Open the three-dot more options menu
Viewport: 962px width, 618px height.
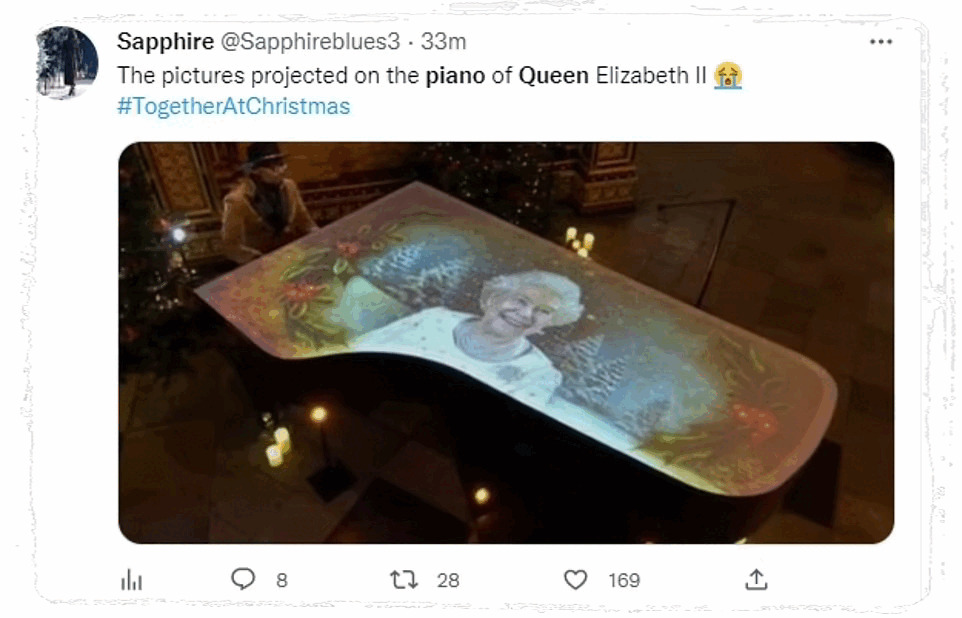pyautogui.click(x=880, y=42)
